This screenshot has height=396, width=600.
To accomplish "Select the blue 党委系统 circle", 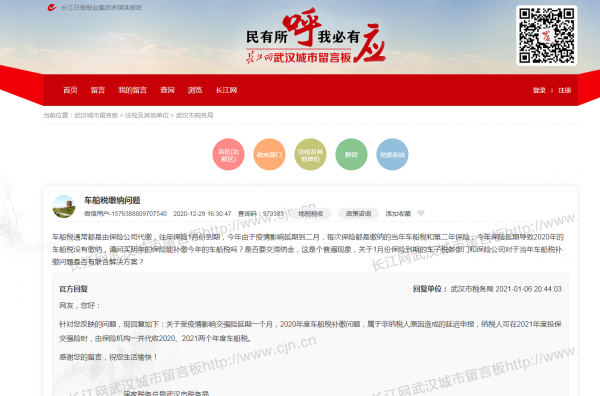I will 392,154.
